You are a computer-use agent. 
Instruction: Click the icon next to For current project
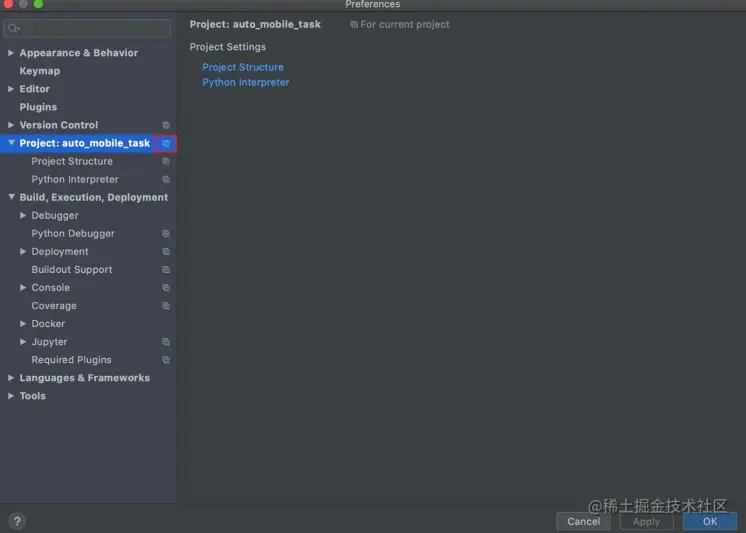(353, 24)
